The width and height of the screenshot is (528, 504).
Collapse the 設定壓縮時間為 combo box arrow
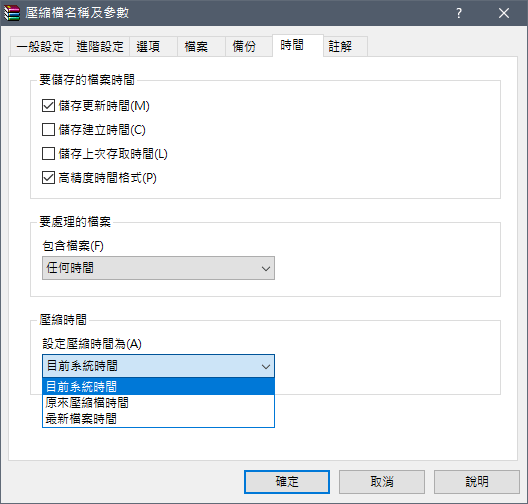[x=266, y=366]
